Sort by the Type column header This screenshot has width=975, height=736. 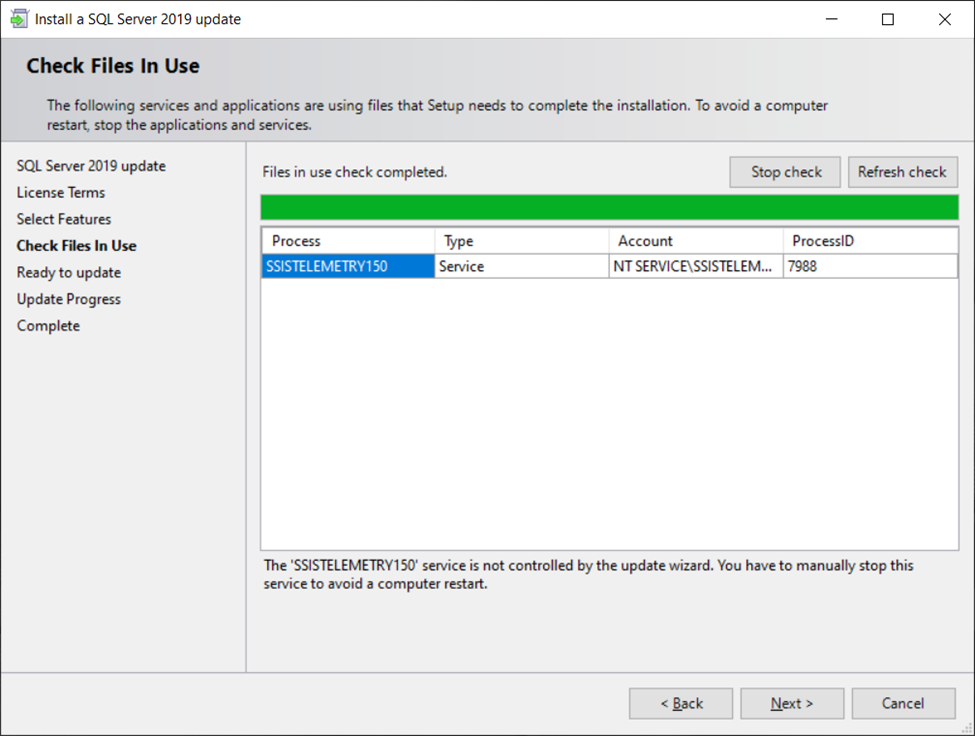(x=521, y=241)
